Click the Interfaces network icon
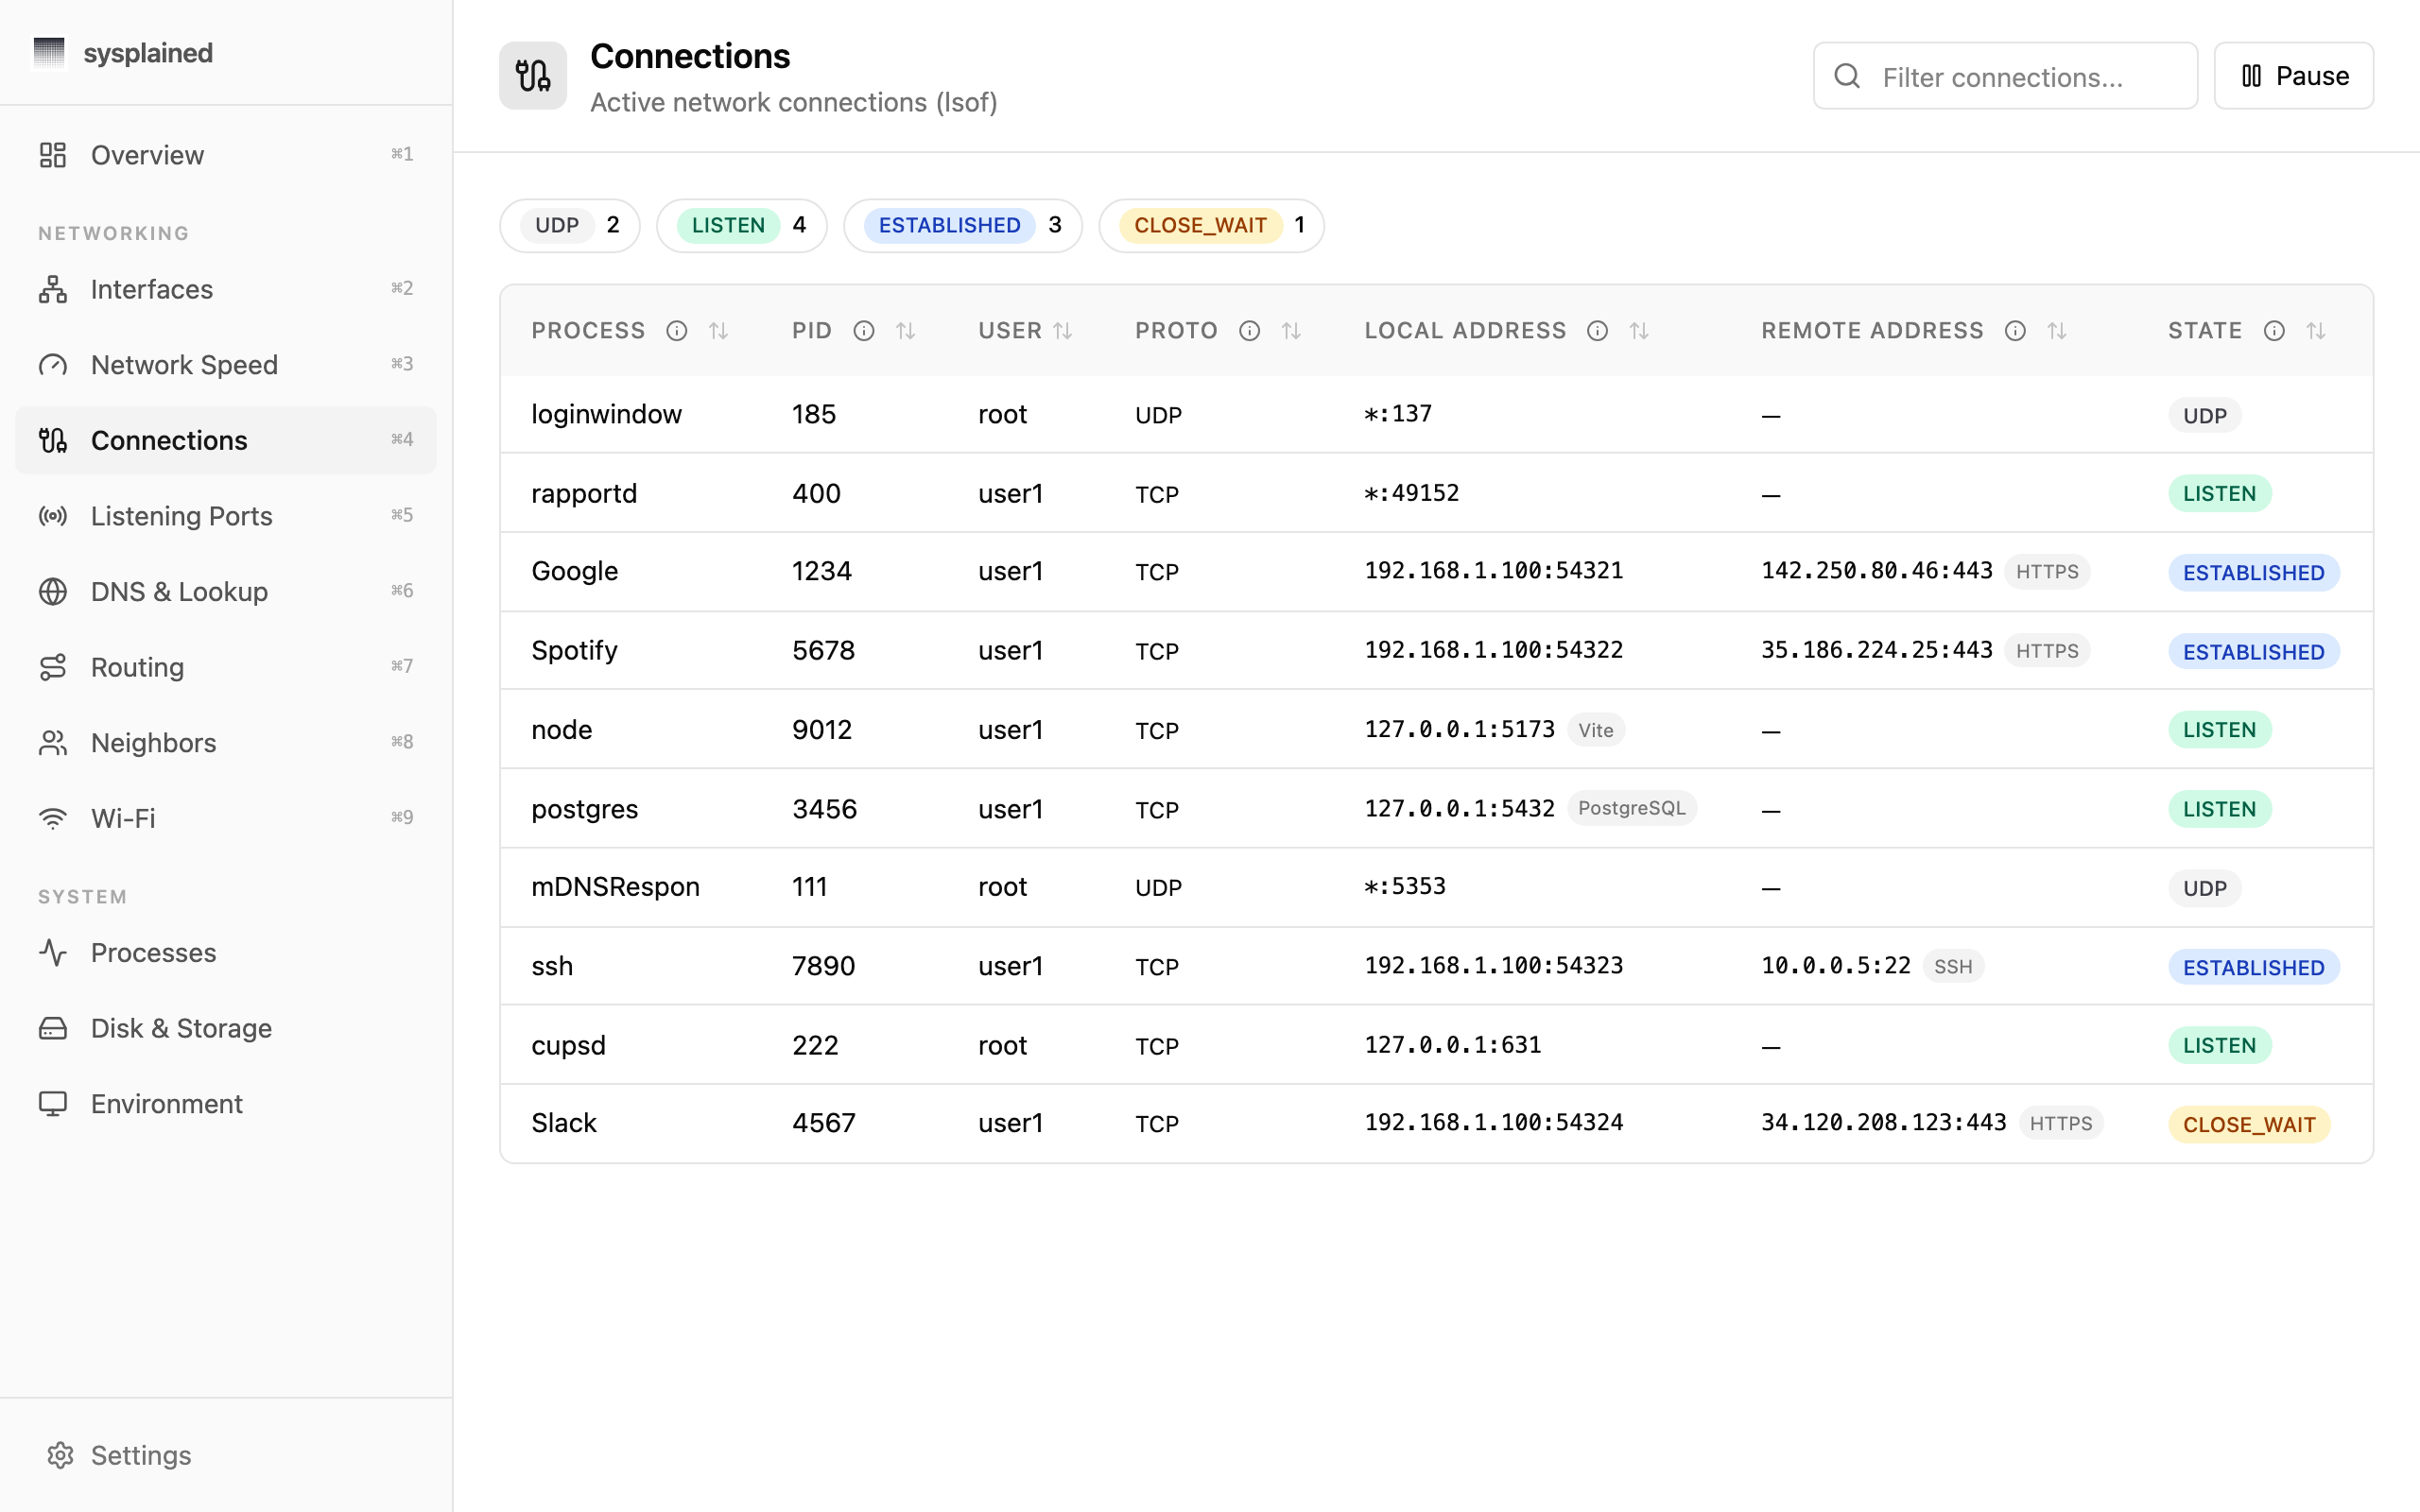Screen dimensions: 2420x1512 tap(53, 289)
